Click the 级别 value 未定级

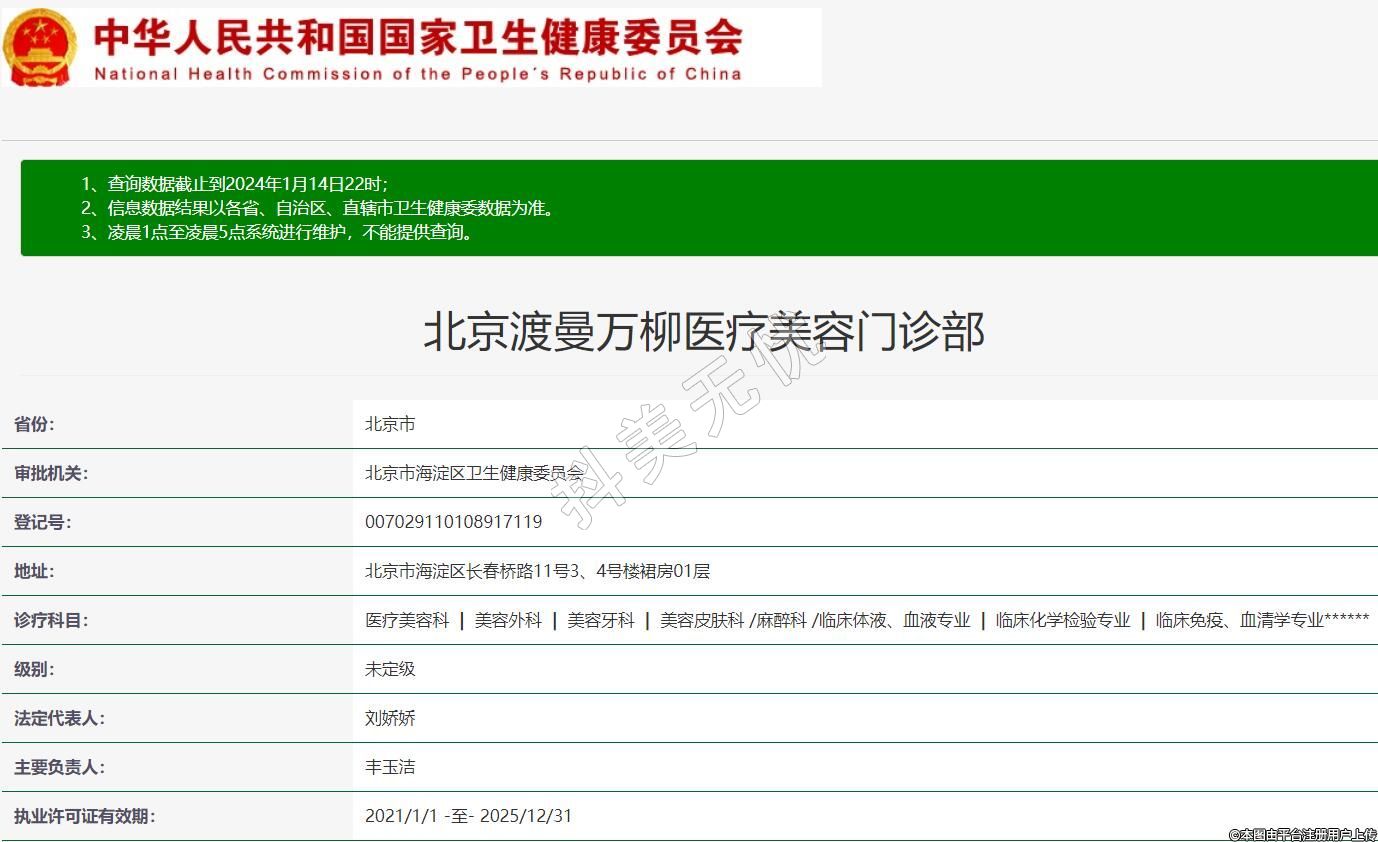[x=390, y=669]
